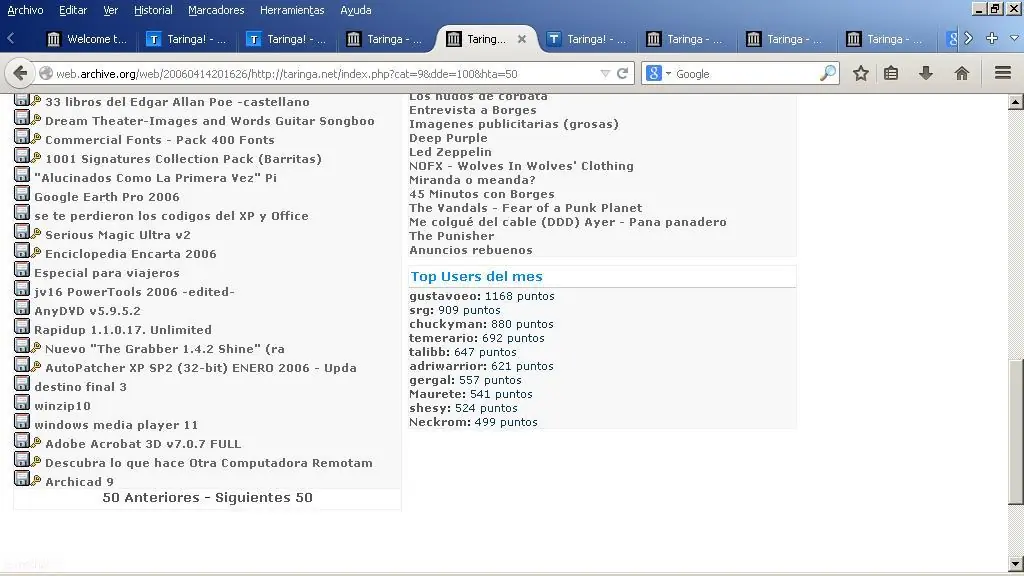Click the site identity globe icon
Image resolution: width=1024 pixels, height=576 pixels.
click(x=46, y=74)
